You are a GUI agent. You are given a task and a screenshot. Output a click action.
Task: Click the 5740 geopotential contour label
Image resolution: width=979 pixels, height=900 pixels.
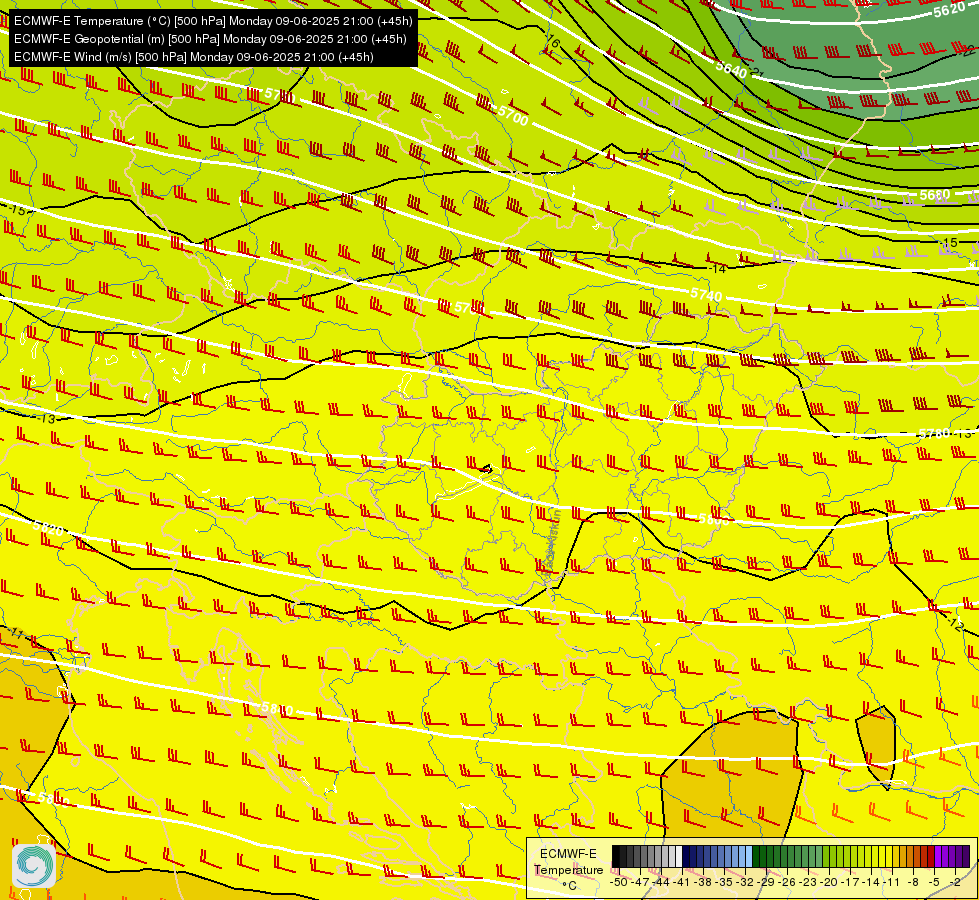coord(706,294)
